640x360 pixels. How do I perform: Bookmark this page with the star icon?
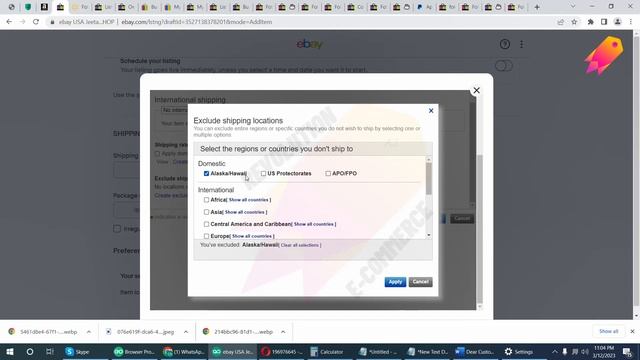574,22
